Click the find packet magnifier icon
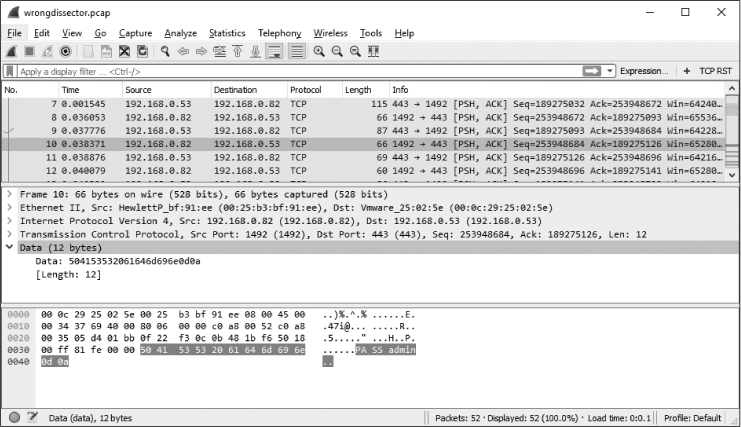This screenshot has width=741, height=427. tap(165, 51)
